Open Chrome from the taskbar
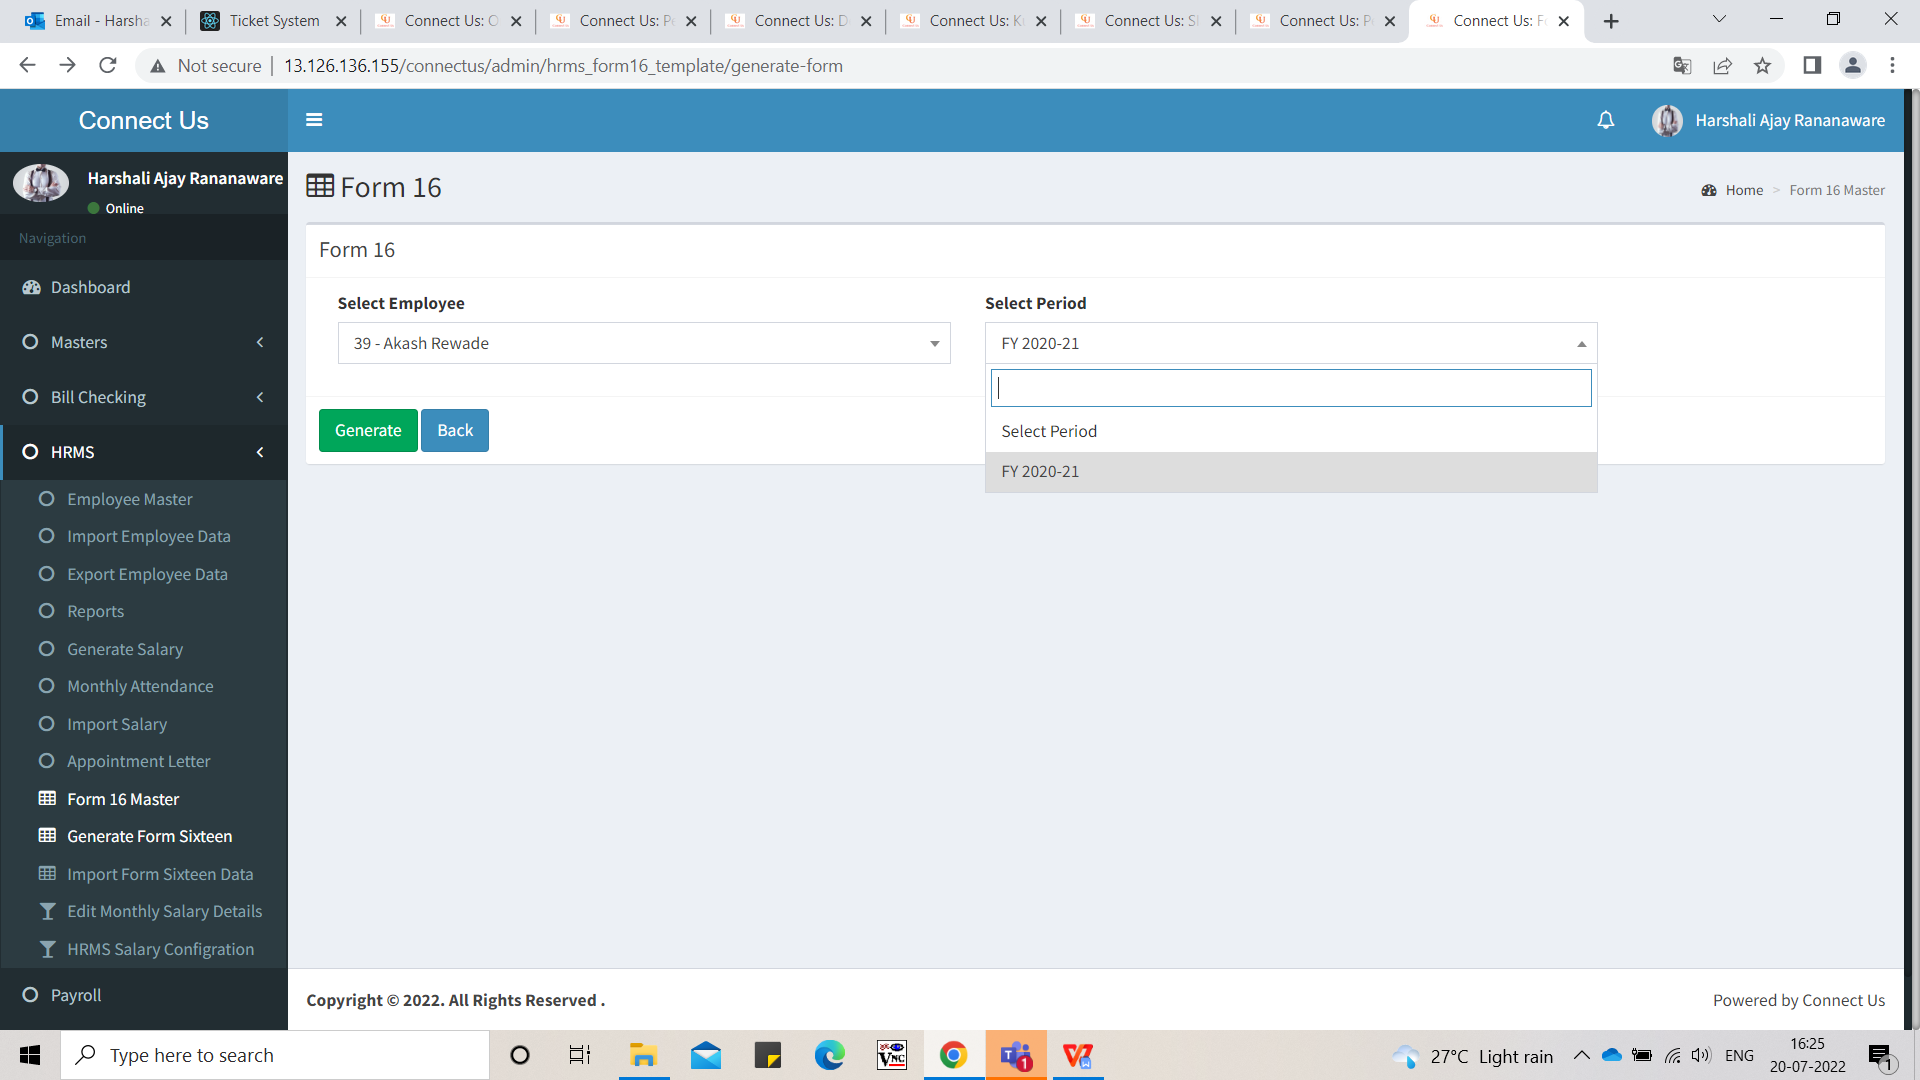This screenshot has width=1920, height=1080. 953,1055
